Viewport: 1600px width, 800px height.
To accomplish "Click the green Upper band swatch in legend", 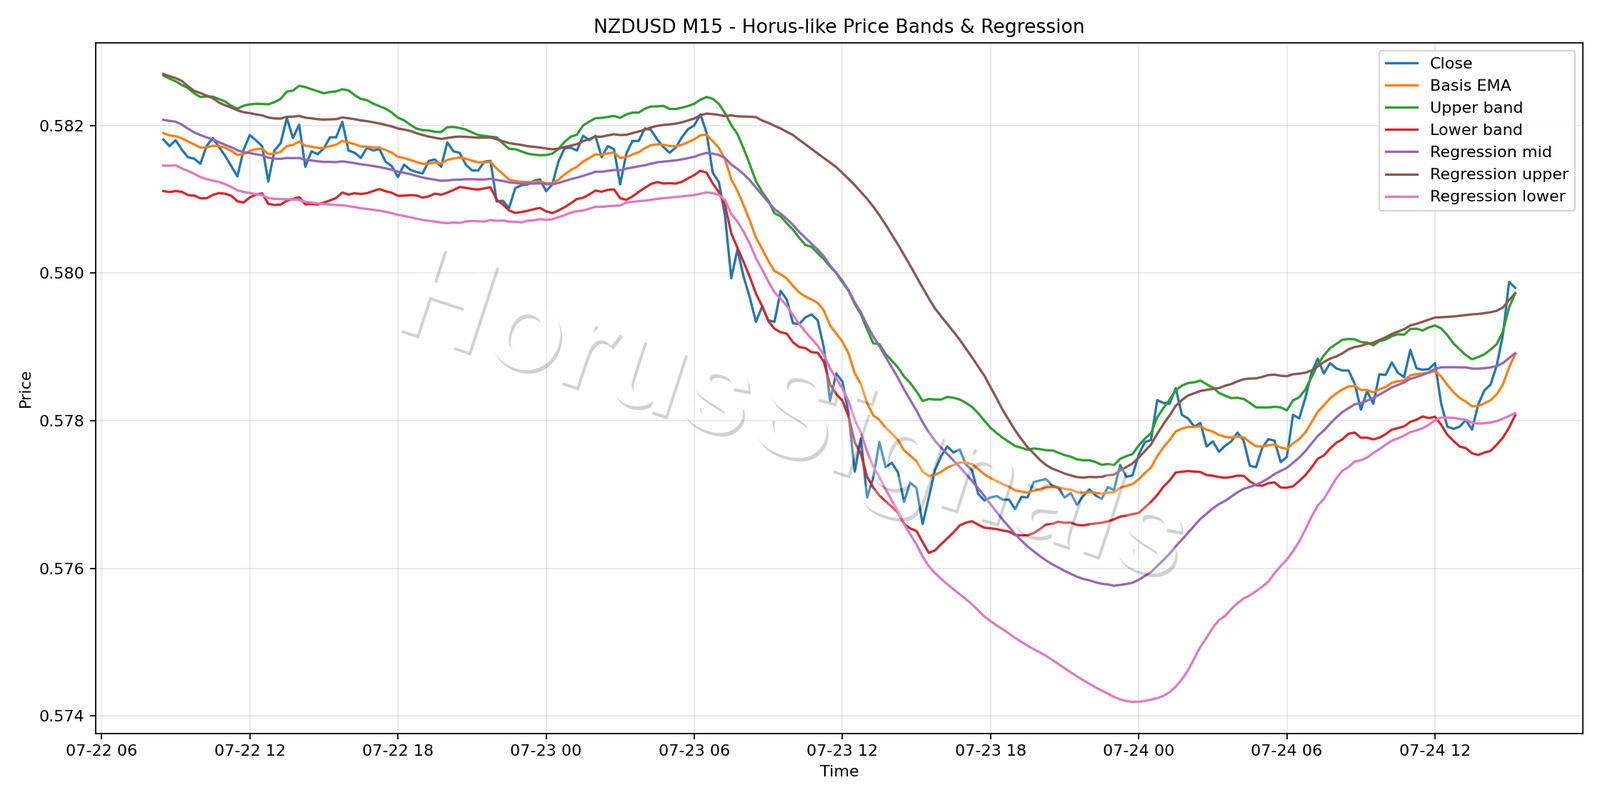I will tap(1402, 108).
